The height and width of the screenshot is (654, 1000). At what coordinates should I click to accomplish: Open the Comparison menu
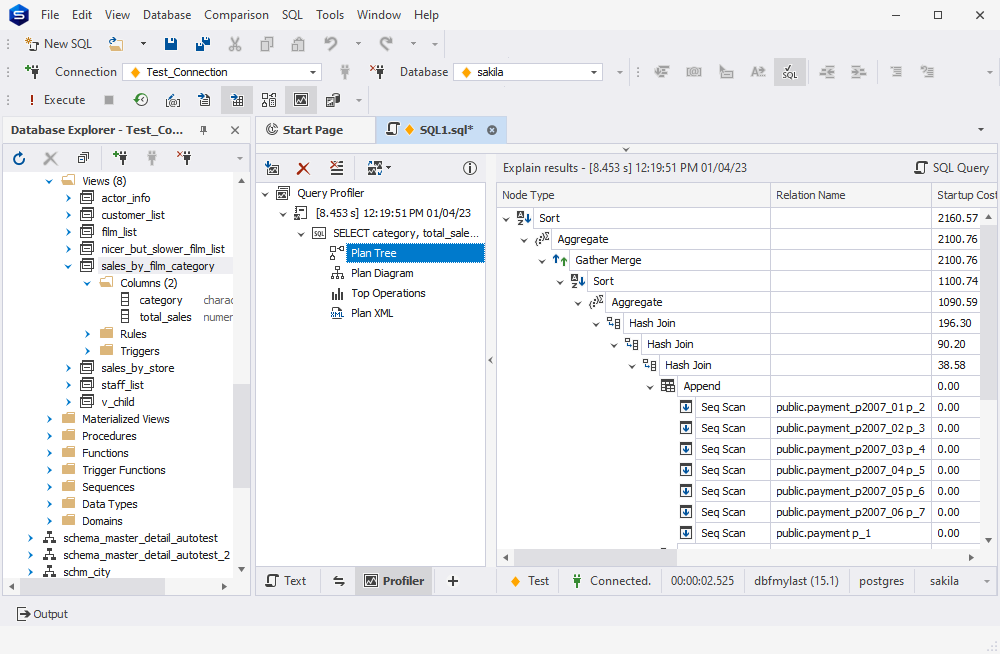click(236, 14)
